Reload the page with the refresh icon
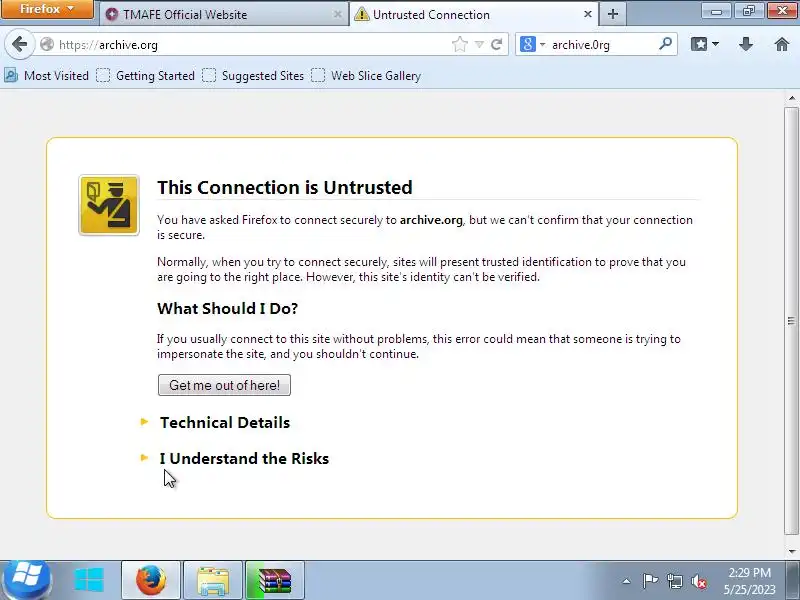This screenshot has height=600, width=800. pyautogui.click(x=496, y=44)
